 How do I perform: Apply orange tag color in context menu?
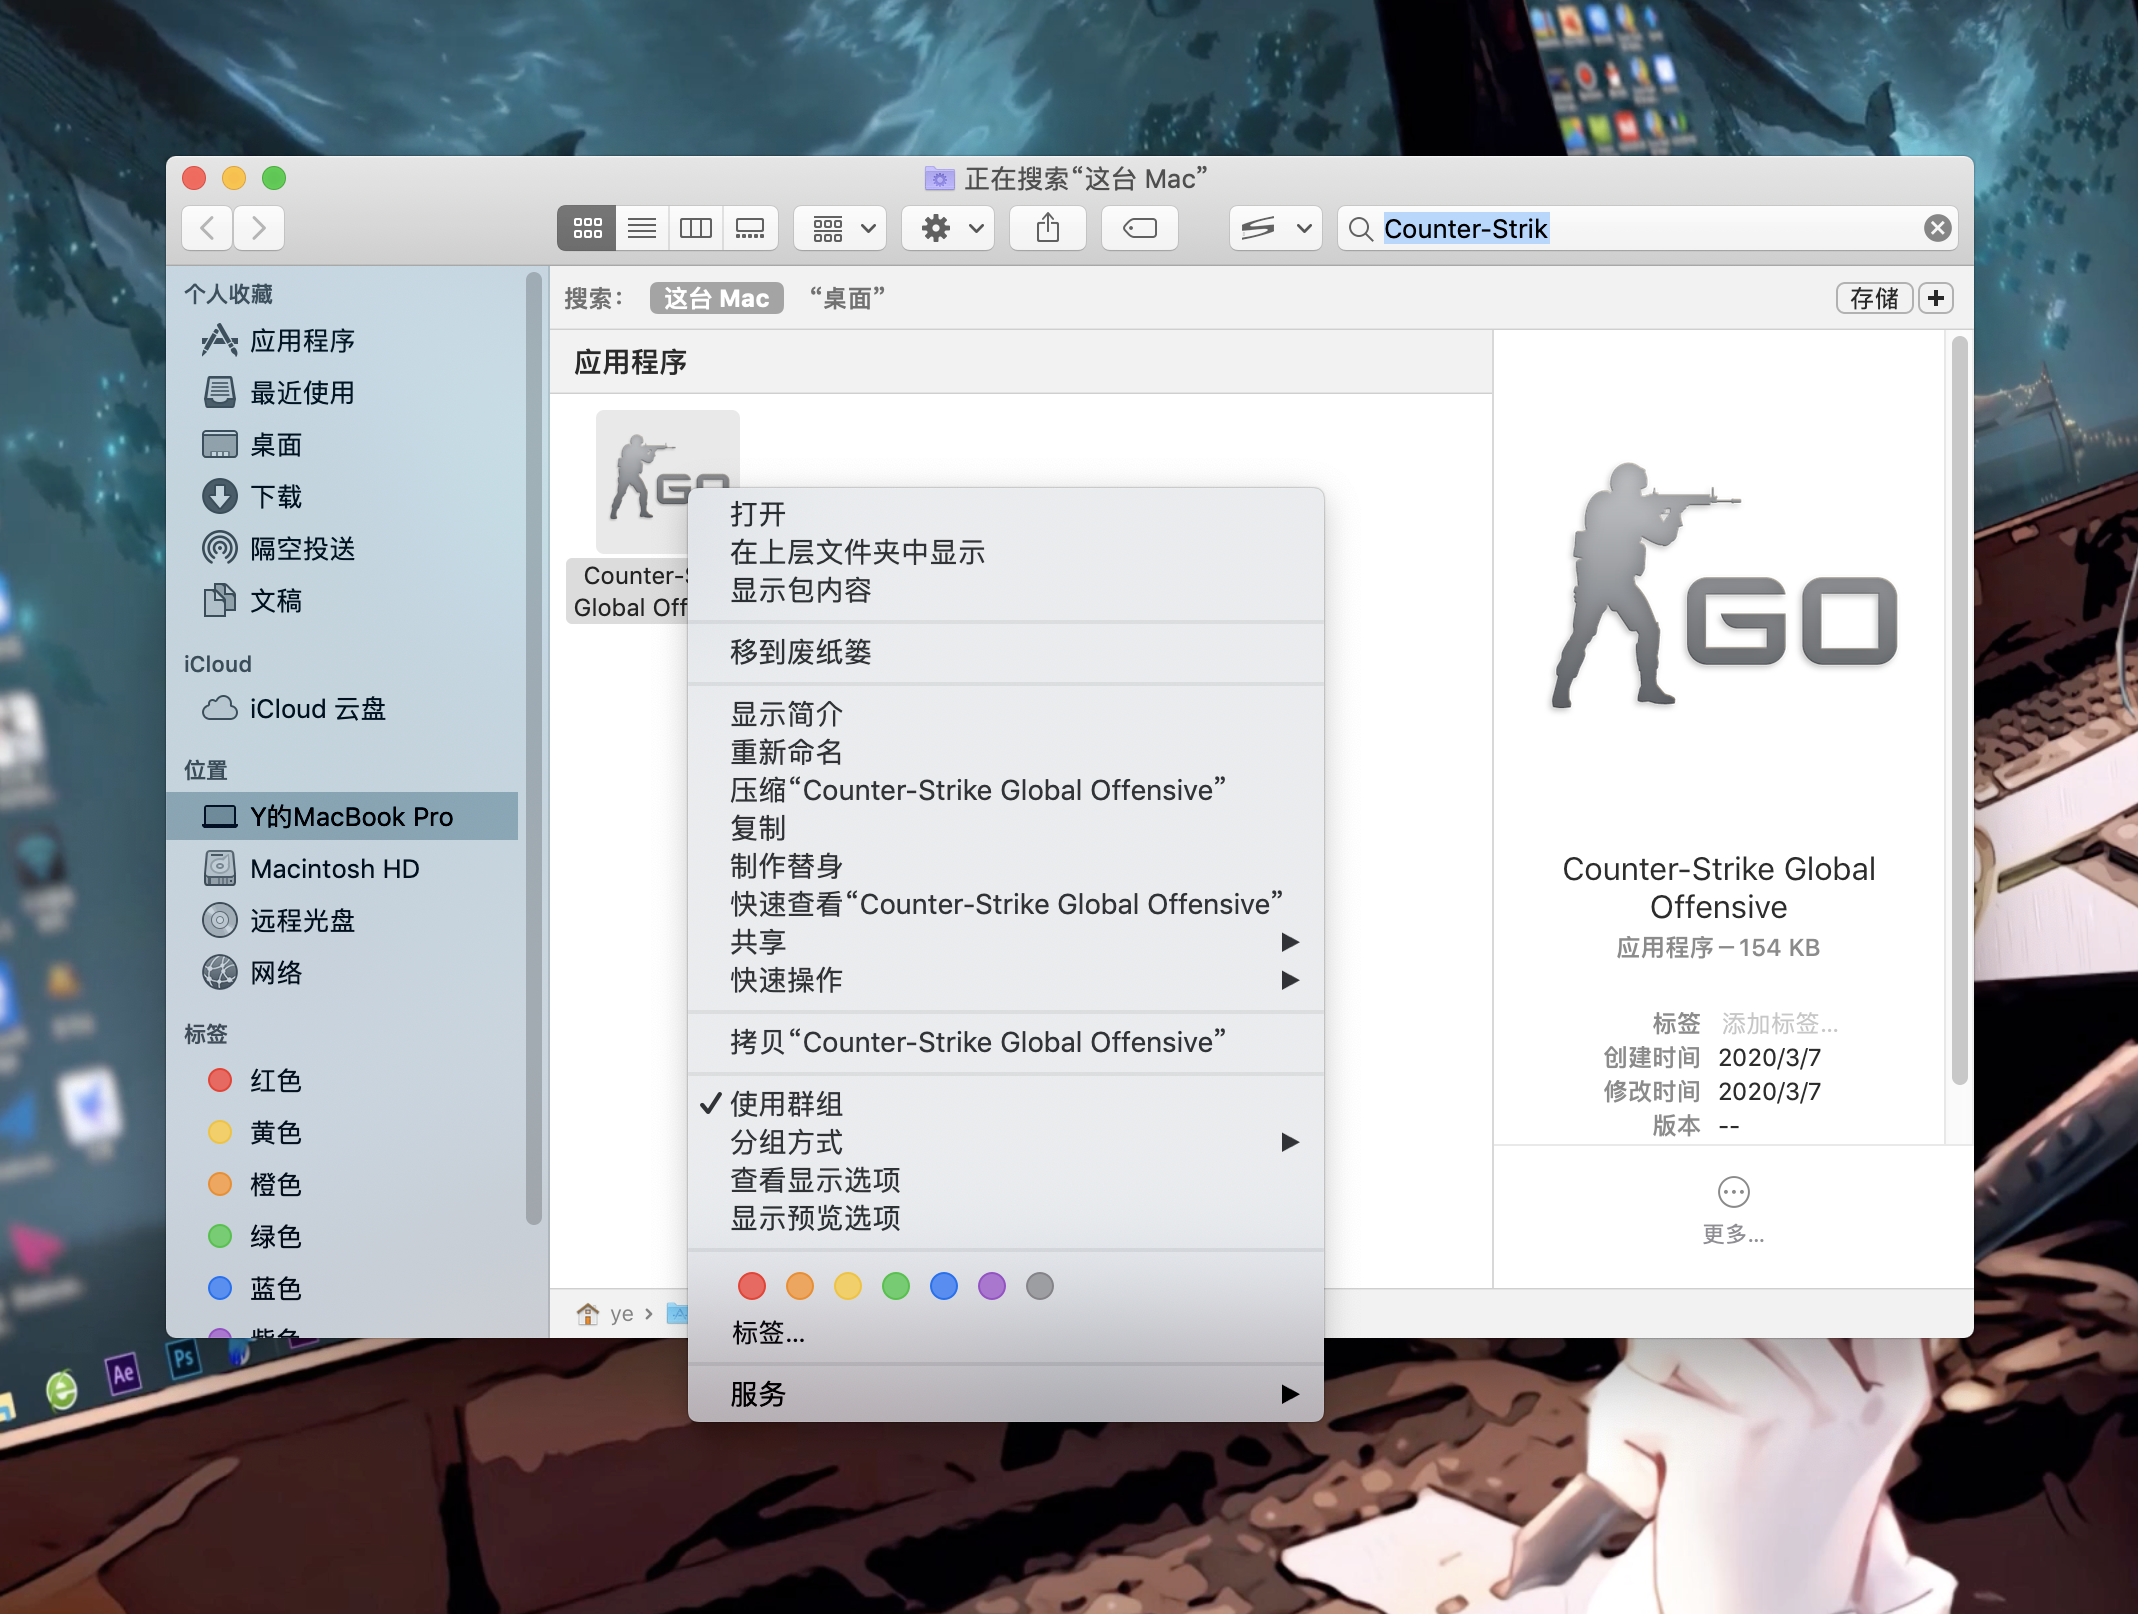800,1286
